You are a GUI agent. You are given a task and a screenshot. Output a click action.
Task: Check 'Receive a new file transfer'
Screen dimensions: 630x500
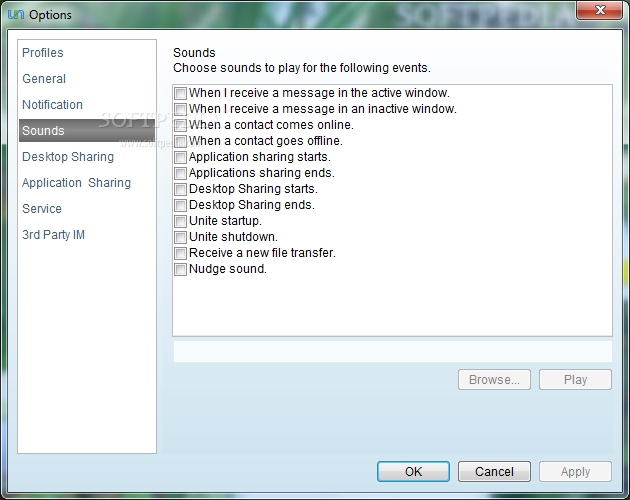(x=180, y=253)
